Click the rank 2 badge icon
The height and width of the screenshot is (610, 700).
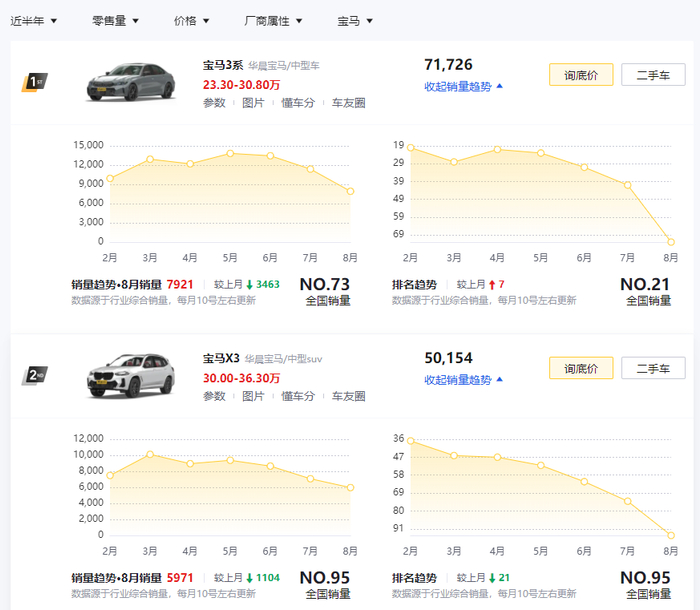coord(36,376)
